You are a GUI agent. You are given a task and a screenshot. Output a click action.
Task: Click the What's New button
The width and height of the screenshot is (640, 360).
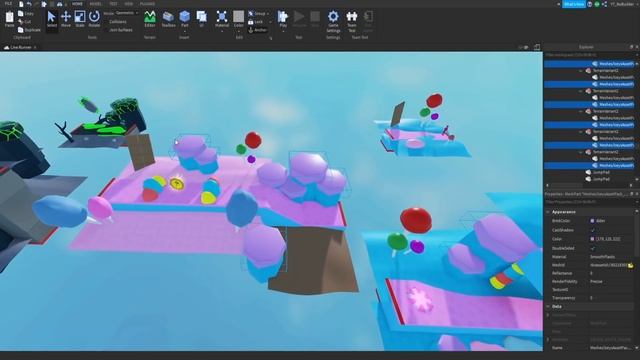pos(573,4)
